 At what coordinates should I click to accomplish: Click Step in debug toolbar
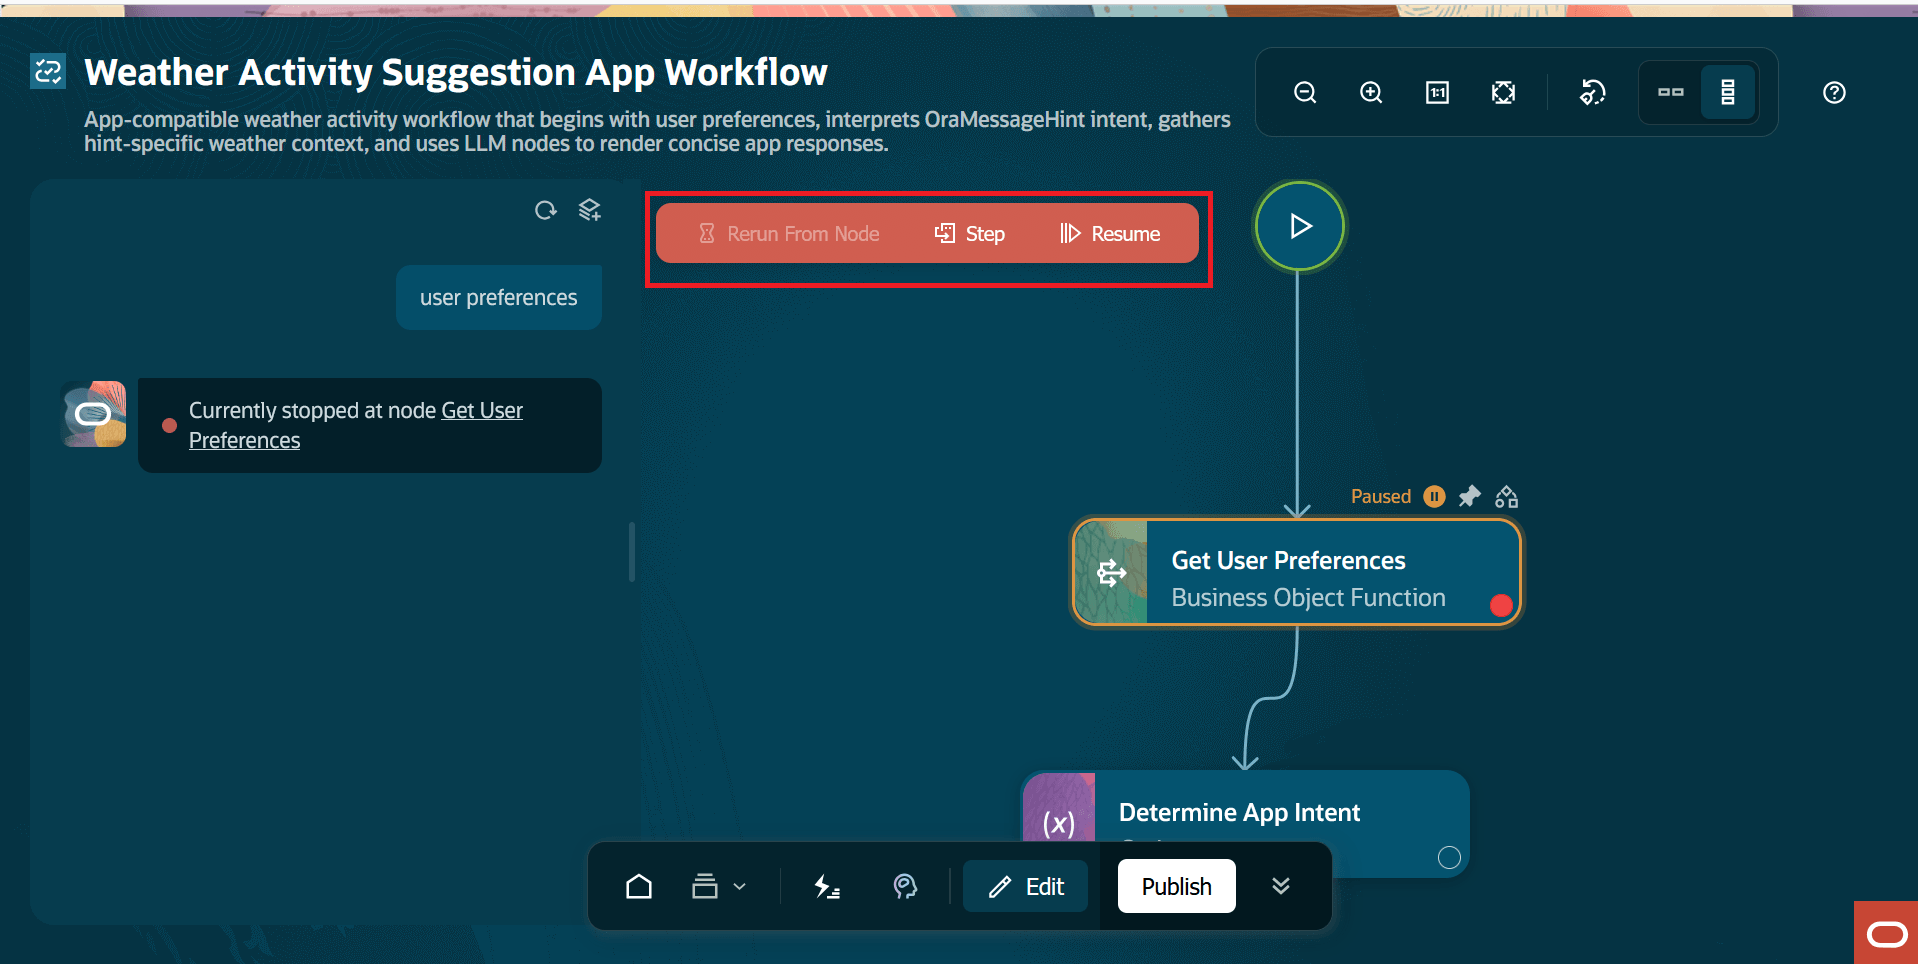tap(970, 234)
